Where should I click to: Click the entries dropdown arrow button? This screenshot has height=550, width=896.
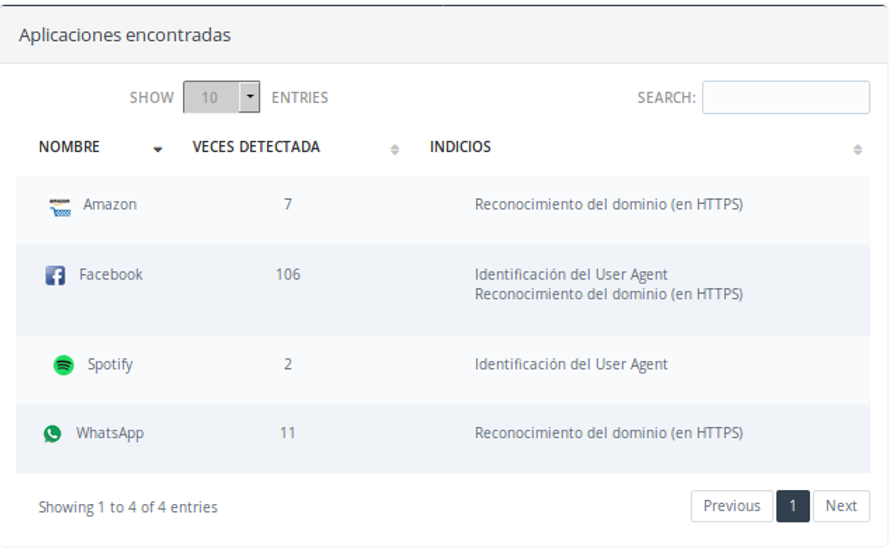pyautogui.click(x=250, y=98)
